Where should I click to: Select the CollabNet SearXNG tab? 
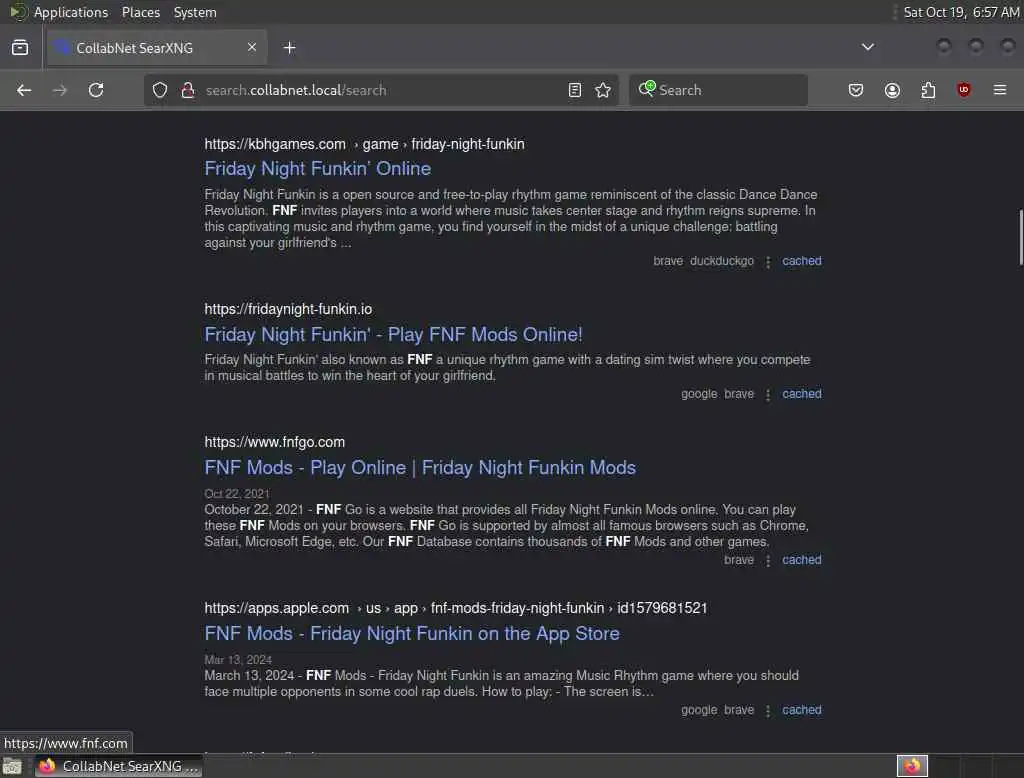(156, 48)
